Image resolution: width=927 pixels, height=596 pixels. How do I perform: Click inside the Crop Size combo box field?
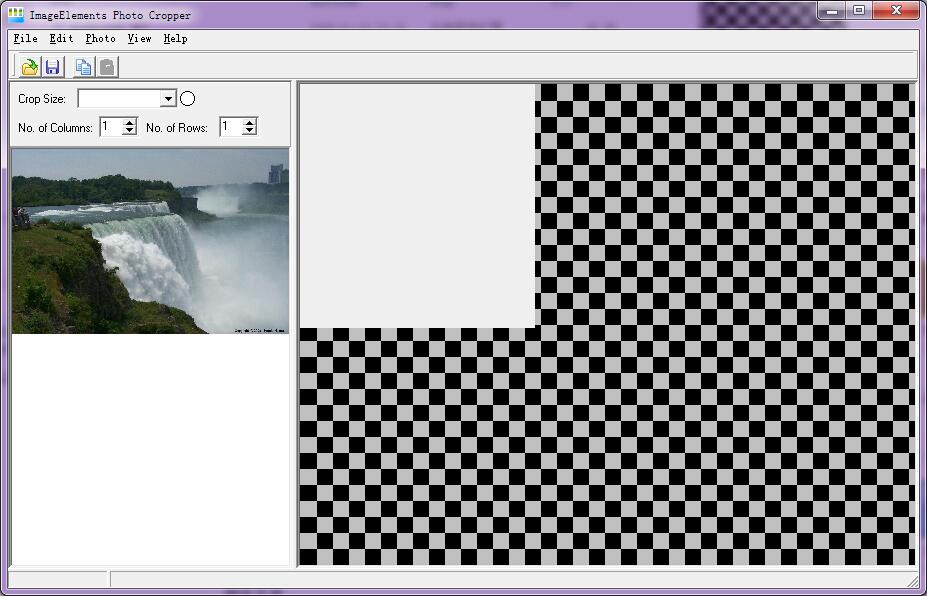coord(120,98)
